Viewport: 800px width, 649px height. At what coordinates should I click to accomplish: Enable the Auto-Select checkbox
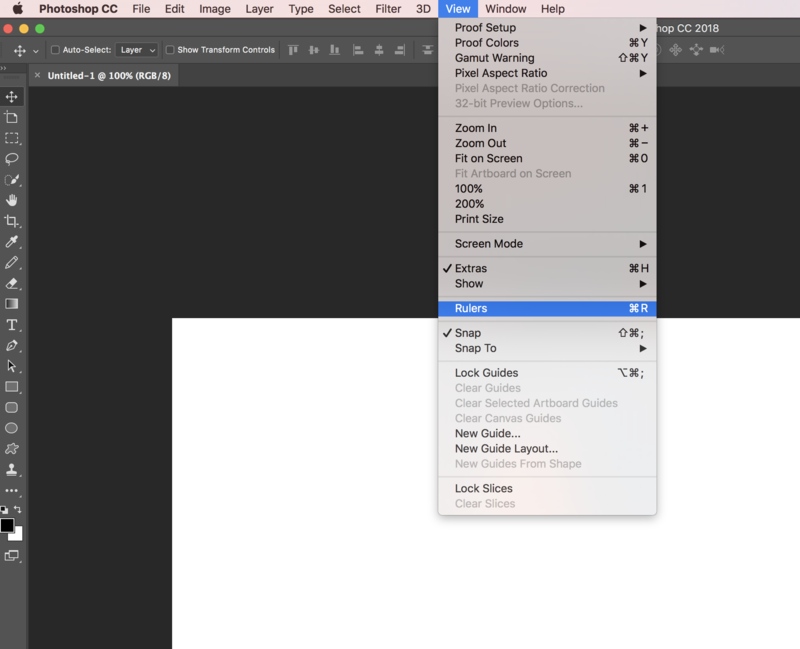[x=55, y=50]
